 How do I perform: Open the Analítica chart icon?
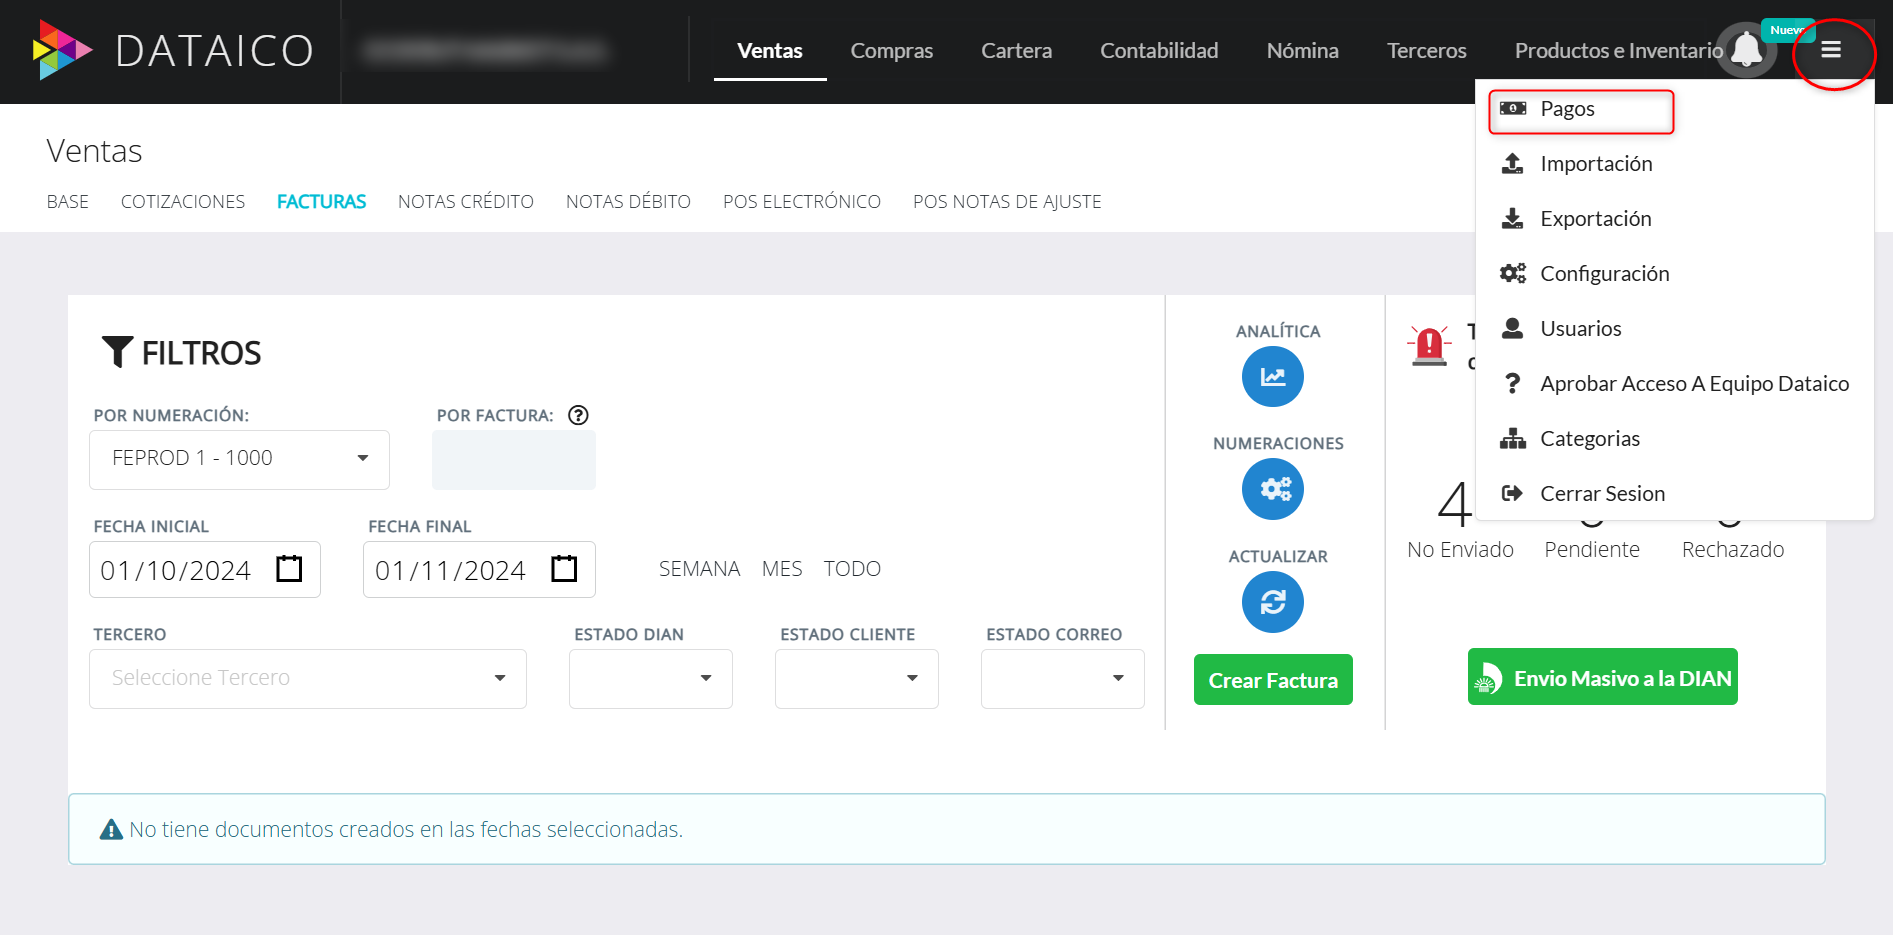coord(1272,377)
